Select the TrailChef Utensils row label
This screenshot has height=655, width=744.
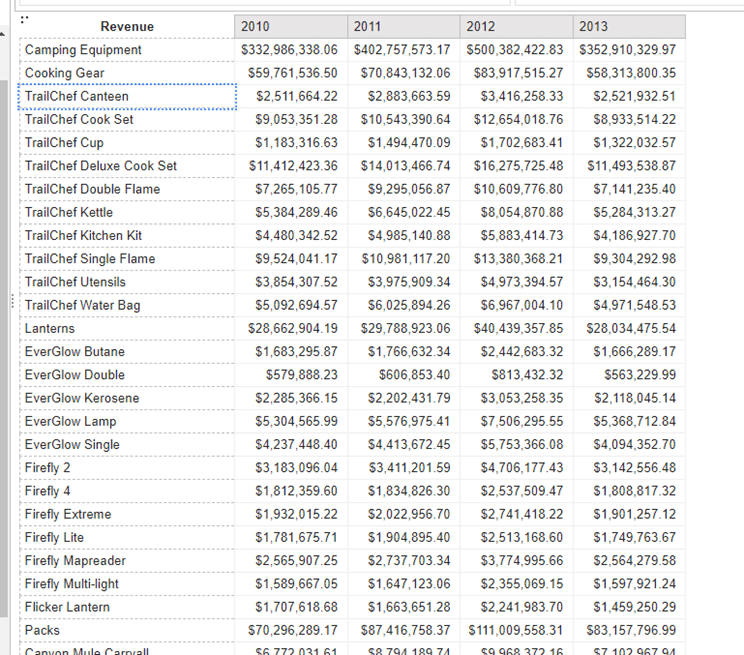coord(127,282)
